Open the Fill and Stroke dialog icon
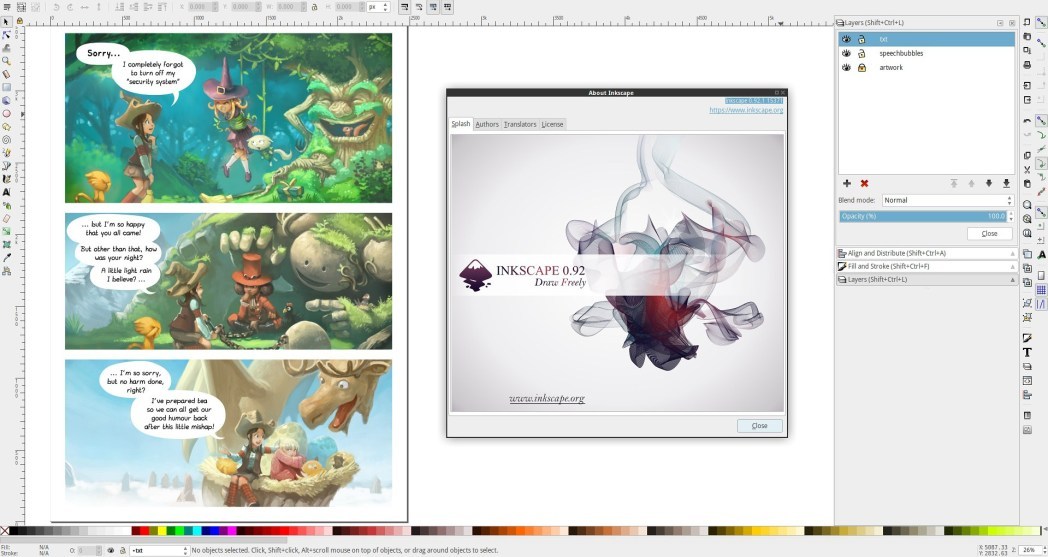The width and height of the screenshot is (1048, 557). click(x=1027, y=337)
